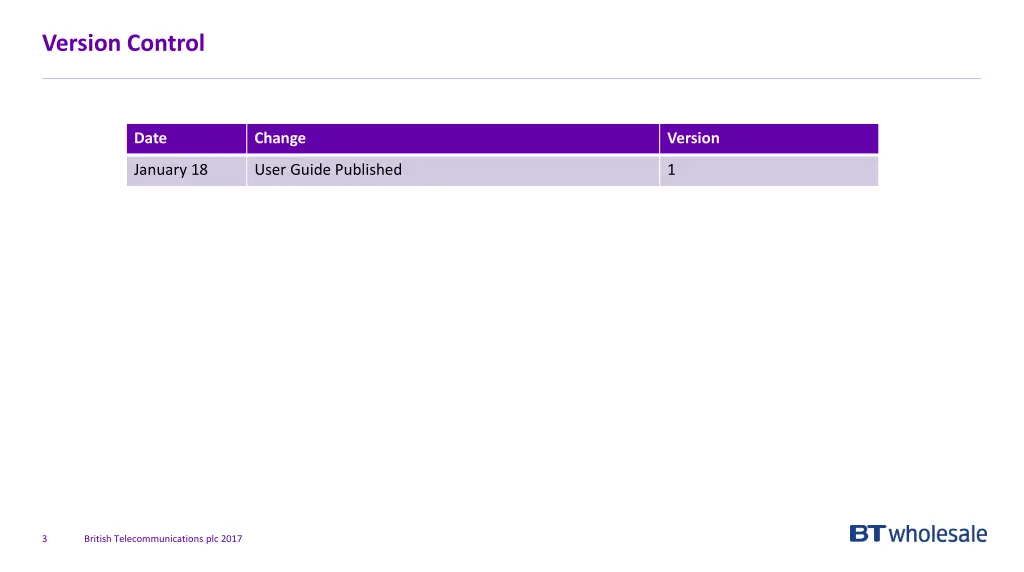Select the Version column header
Viewport: 1024px width, 572px height.
(693, 138)
